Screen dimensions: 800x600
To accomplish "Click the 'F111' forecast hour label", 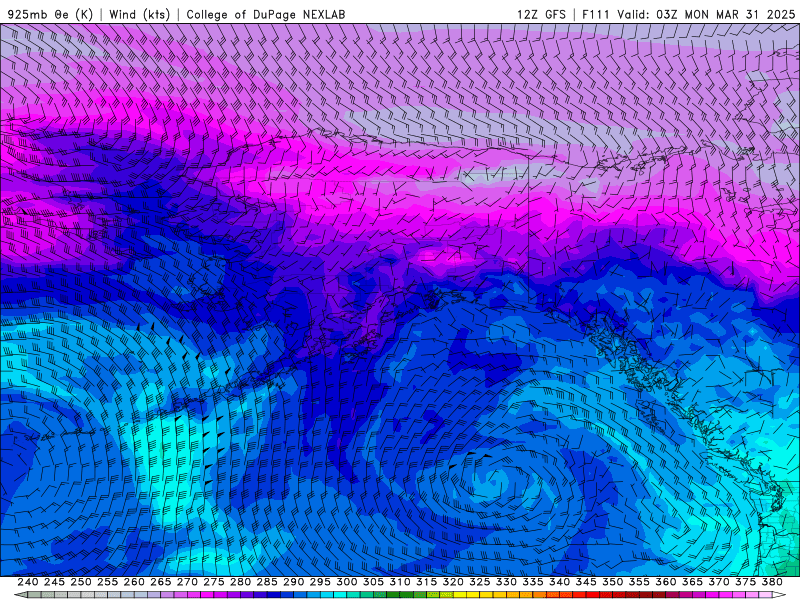I will click(x=596, y=14).
